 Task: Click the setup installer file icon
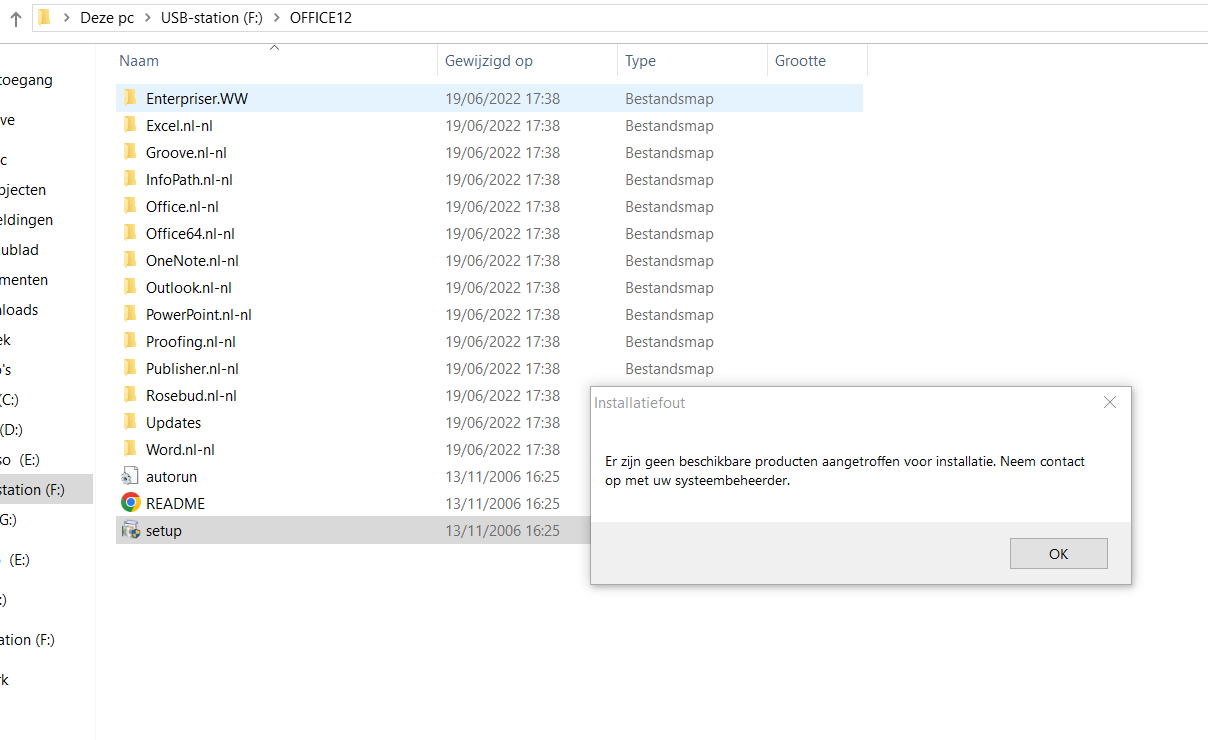tap(130, 530)
